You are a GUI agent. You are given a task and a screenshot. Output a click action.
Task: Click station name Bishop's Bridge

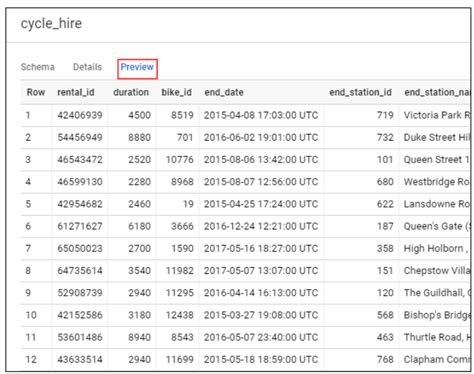pos(437,315)
